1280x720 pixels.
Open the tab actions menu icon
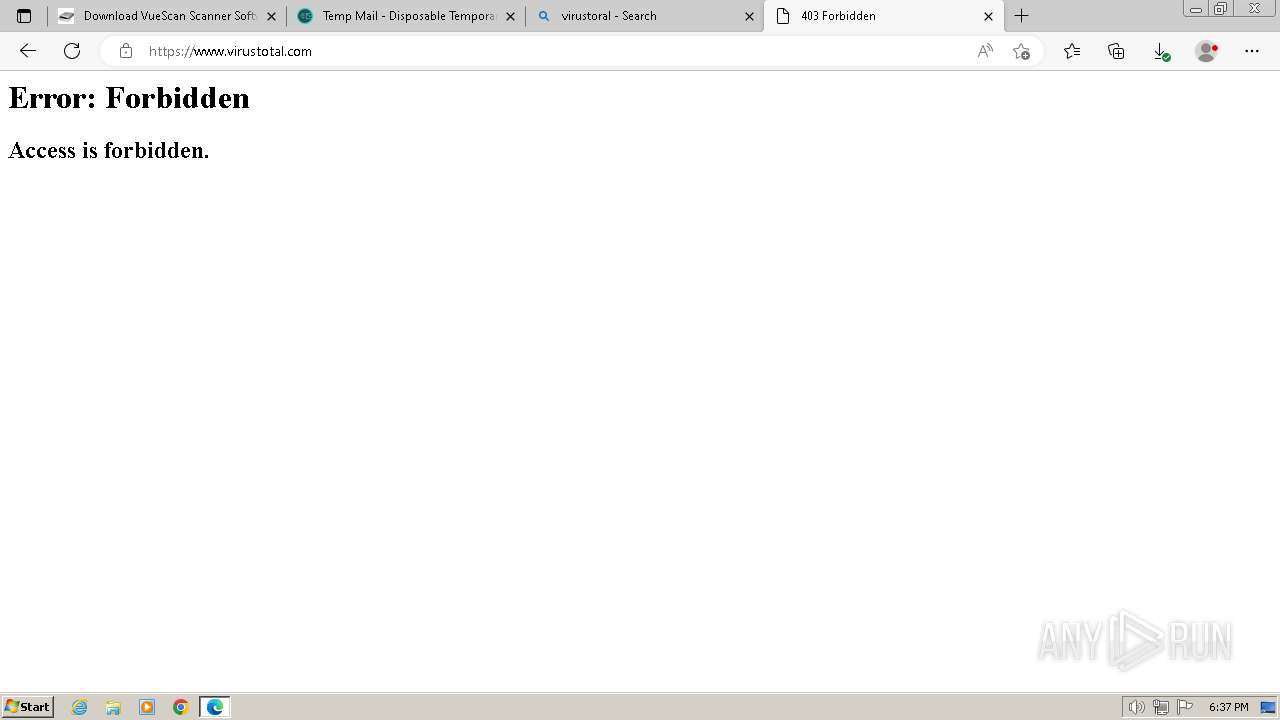point(24,16)
